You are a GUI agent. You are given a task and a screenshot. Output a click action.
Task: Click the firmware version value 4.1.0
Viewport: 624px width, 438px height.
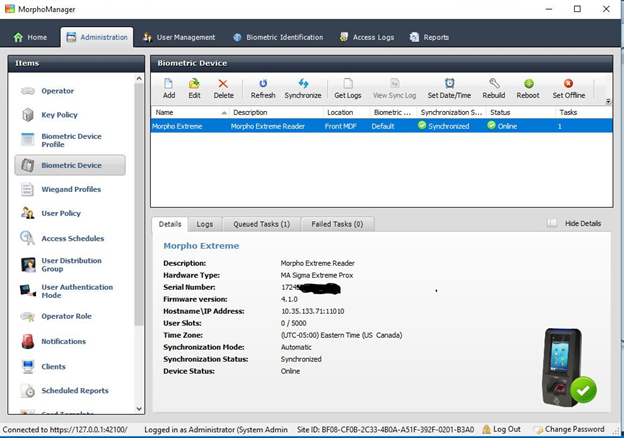(x=289, y=299)
